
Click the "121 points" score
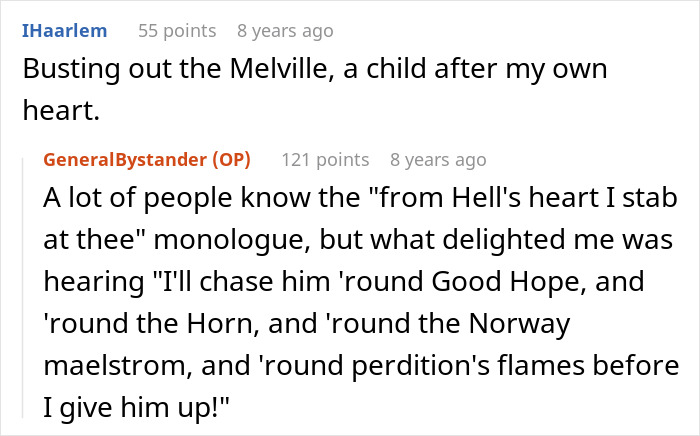325,159
